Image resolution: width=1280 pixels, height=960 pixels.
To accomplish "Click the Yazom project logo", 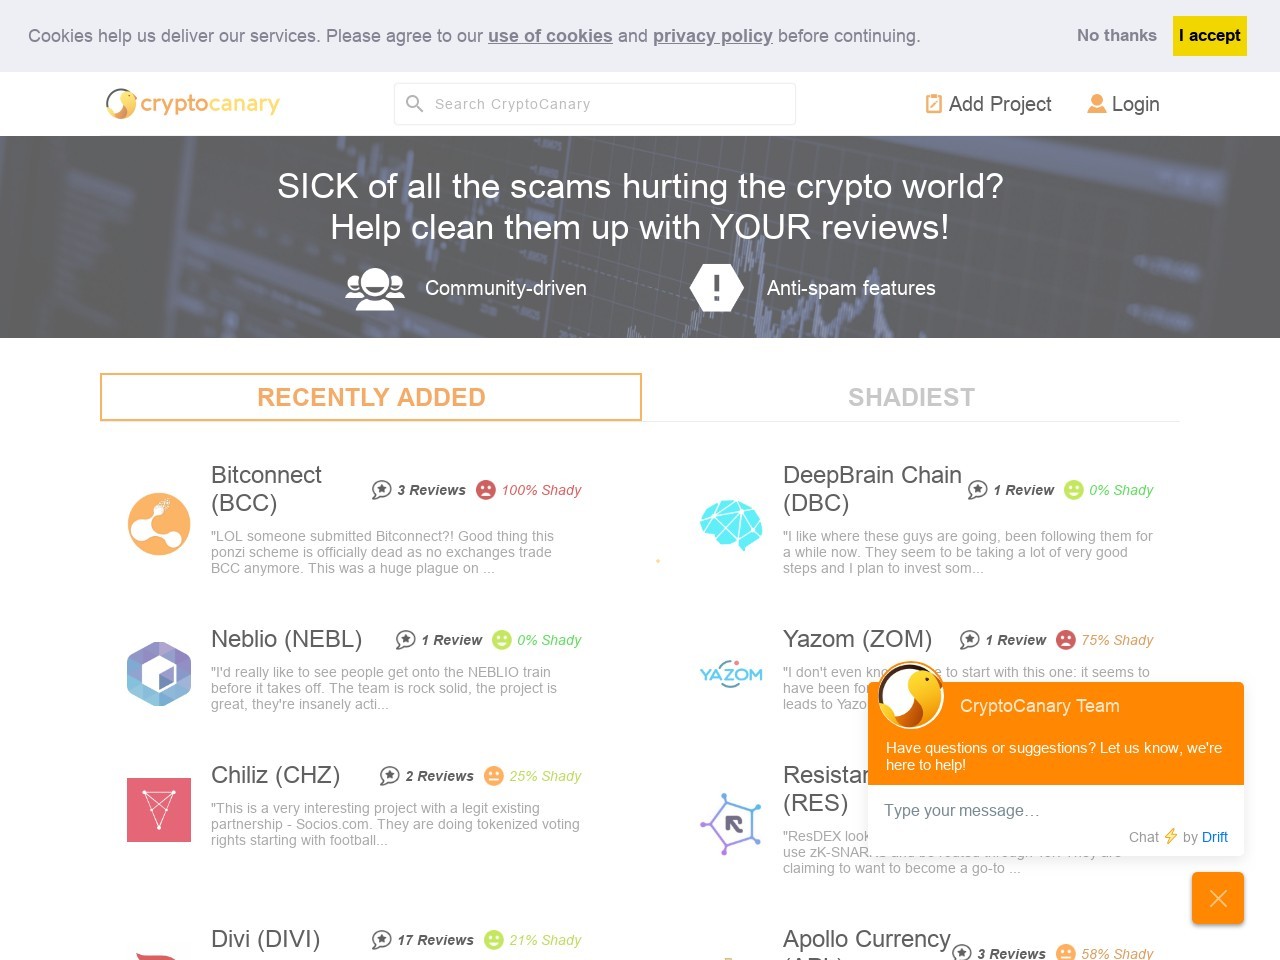I will tap(731, 674).
